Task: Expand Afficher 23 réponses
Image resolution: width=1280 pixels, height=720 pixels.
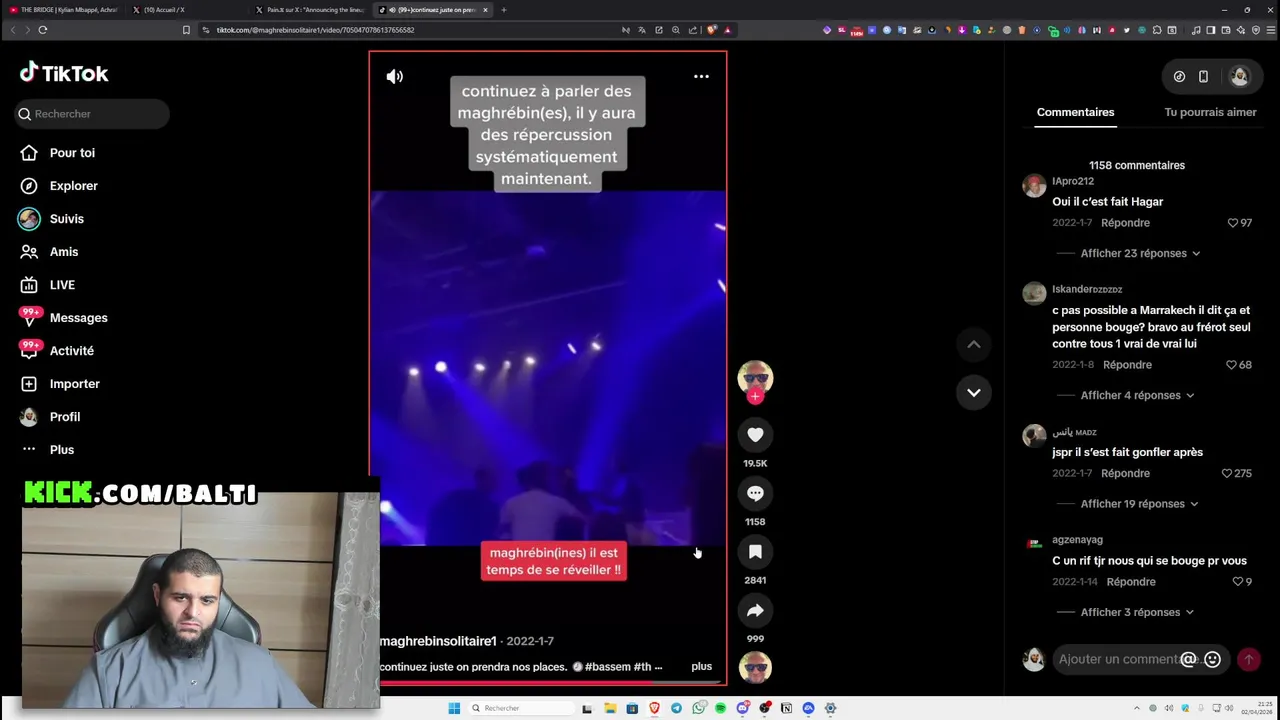Action: pyautogui.click(x=1140, y=253)
